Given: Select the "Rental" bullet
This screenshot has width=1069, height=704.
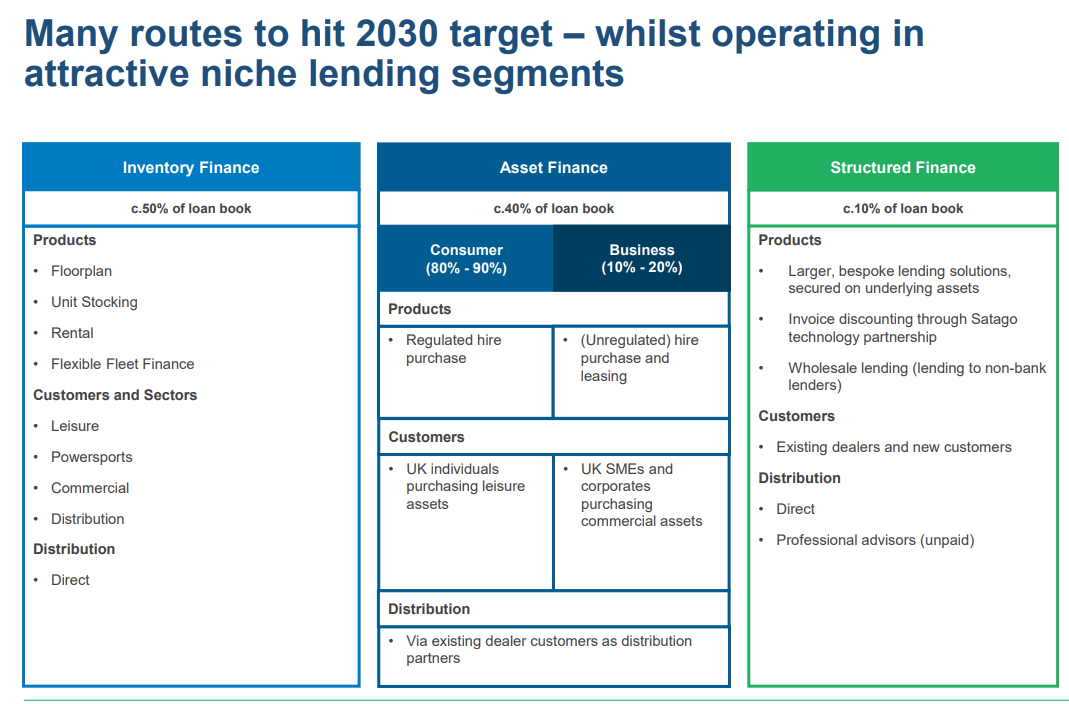Looking at the screenshot, I should [72, 333].
